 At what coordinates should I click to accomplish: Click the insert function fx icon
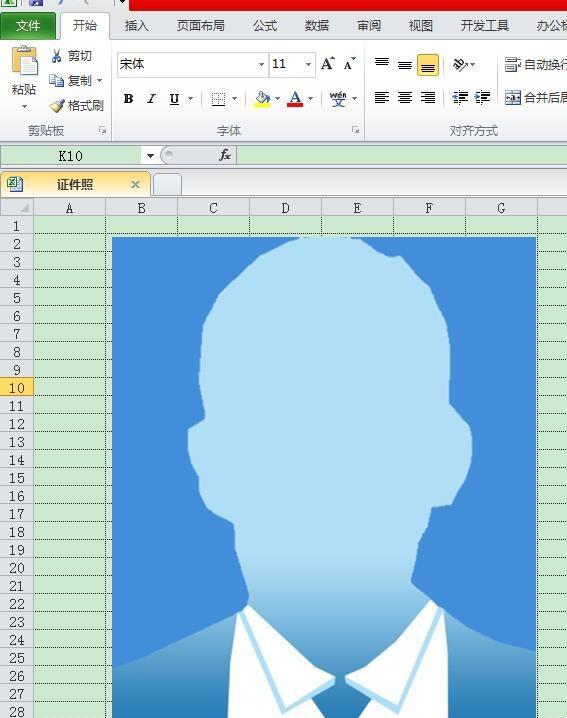pos(224,155)
